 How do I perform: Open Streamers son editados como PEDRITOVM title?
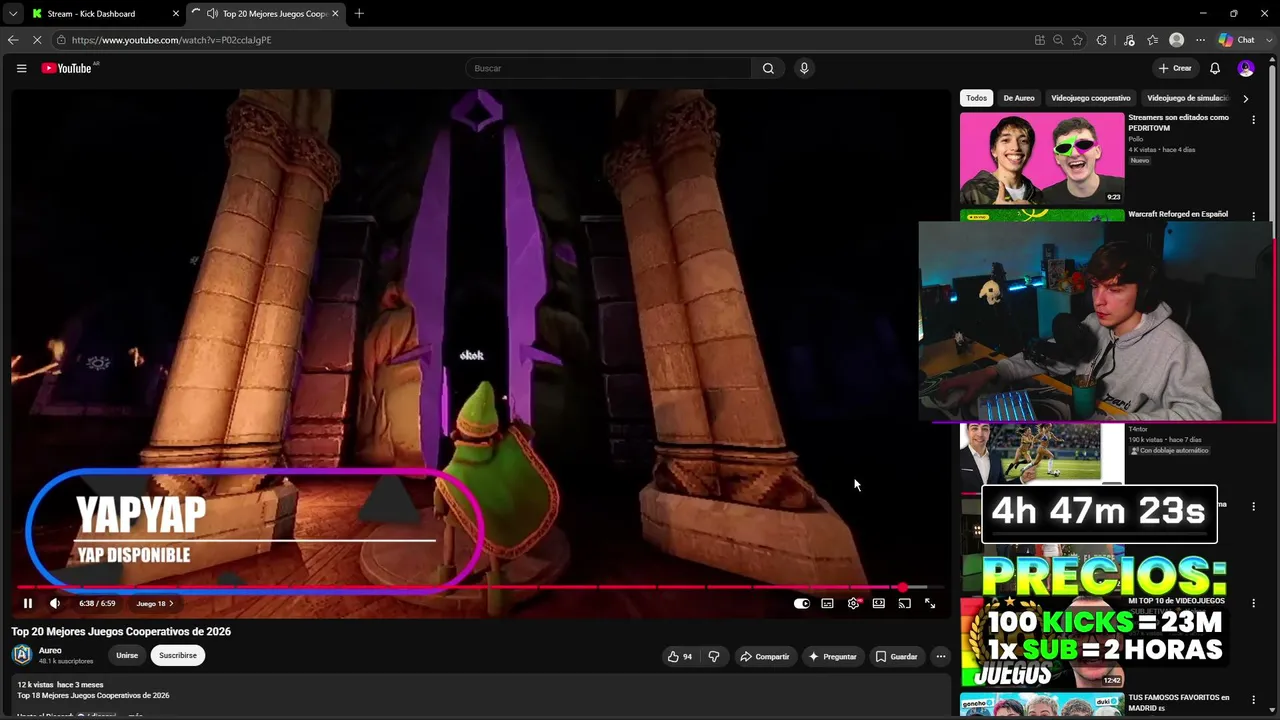click(x=1179, y=122)
